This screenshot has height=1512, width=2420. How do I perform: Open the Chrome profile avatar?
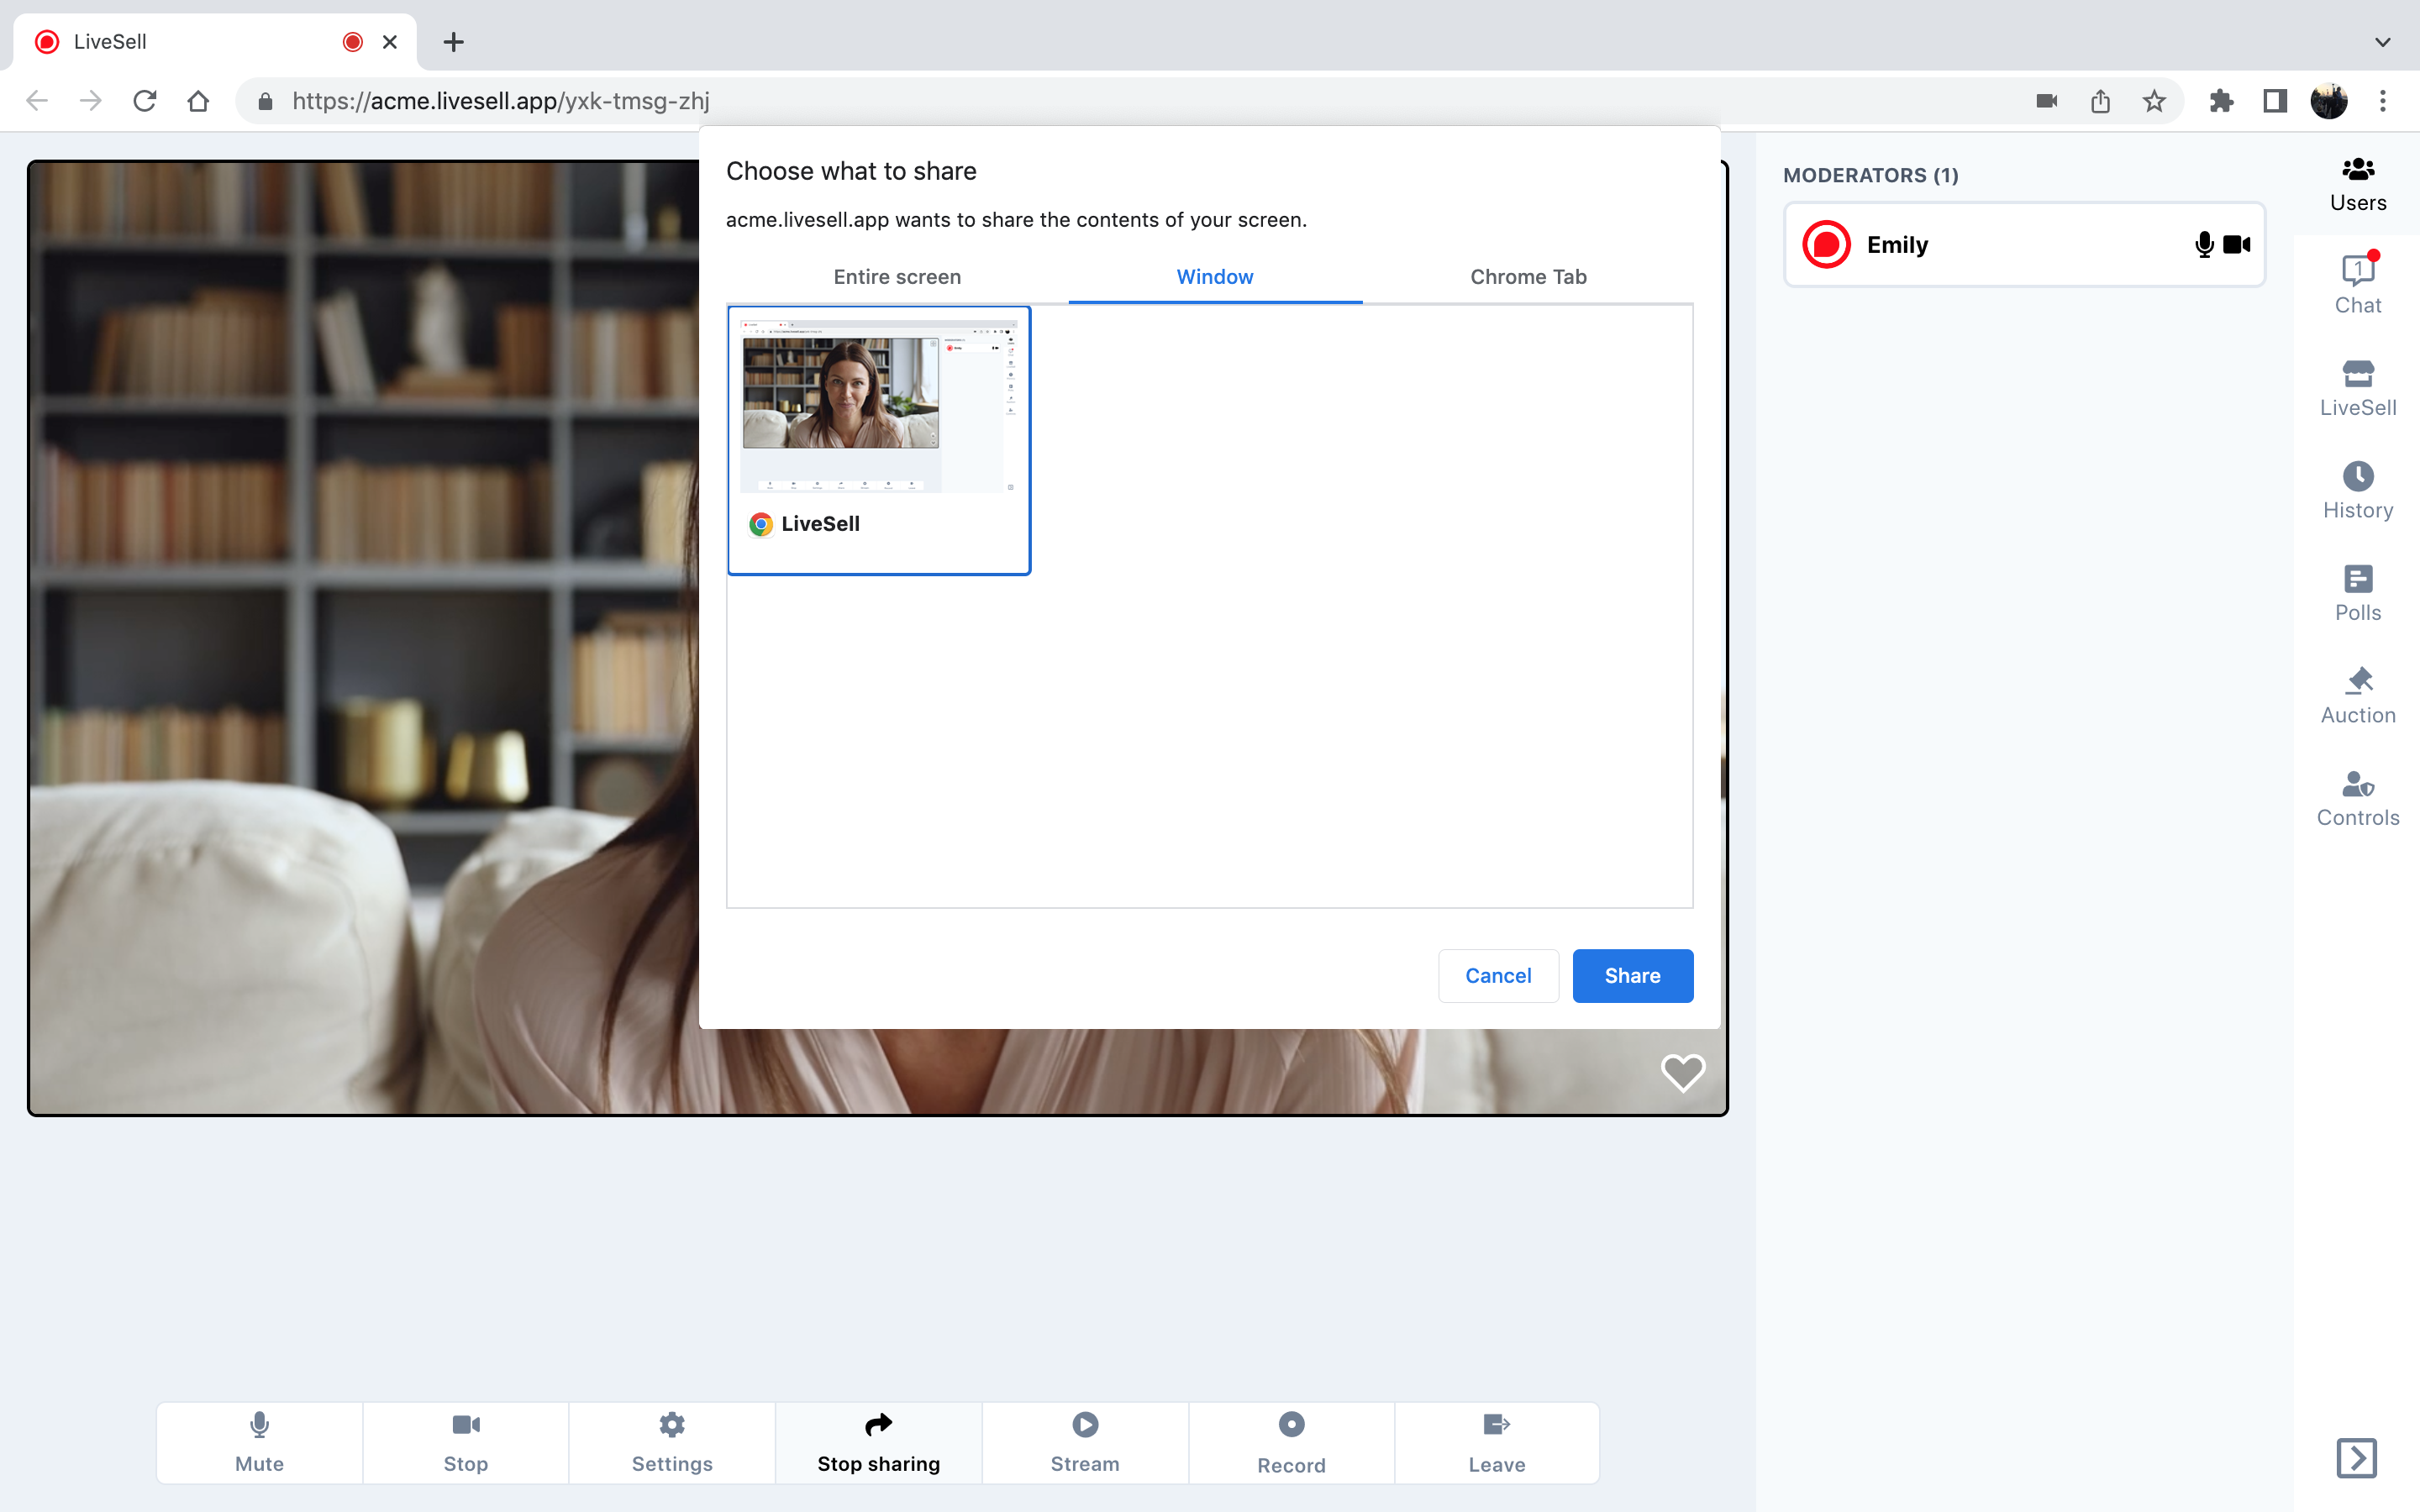tap(2329, 101)
